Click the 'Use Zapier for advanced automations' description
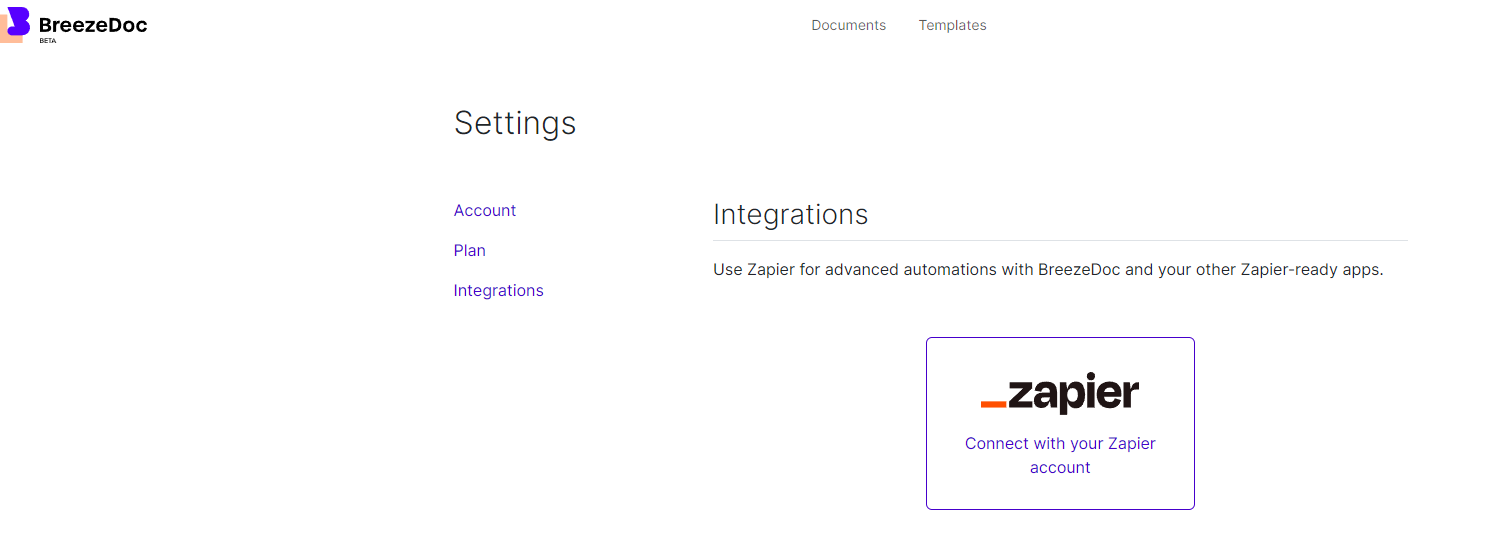 tap(1048, 270)
